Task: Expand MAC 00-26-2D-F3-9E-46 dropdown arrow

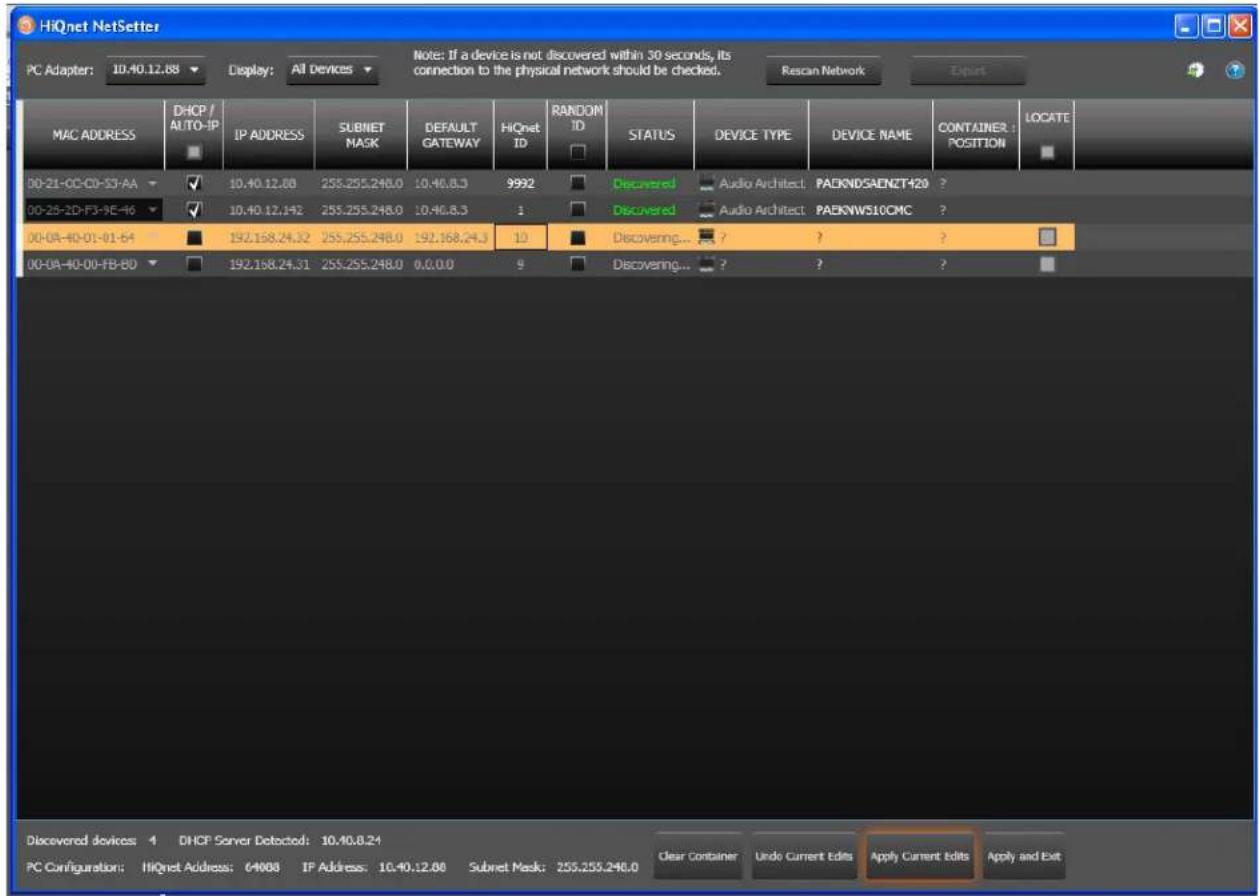Action: [151, 210]
